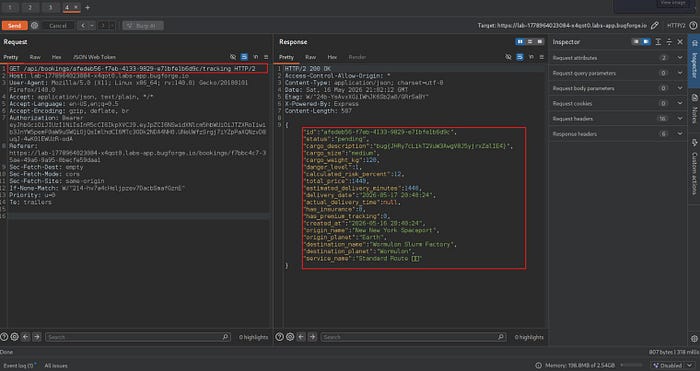Select the Response Pretty view tab

[286, 57]
